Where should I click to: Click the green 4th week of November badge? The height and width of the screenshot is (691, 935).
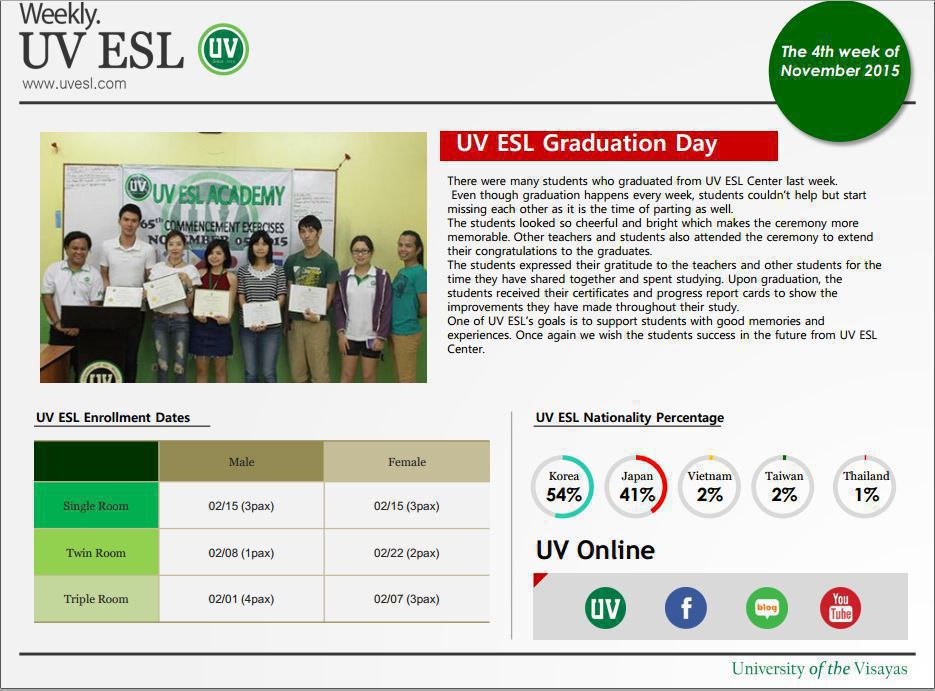click(x=840, y=70)
